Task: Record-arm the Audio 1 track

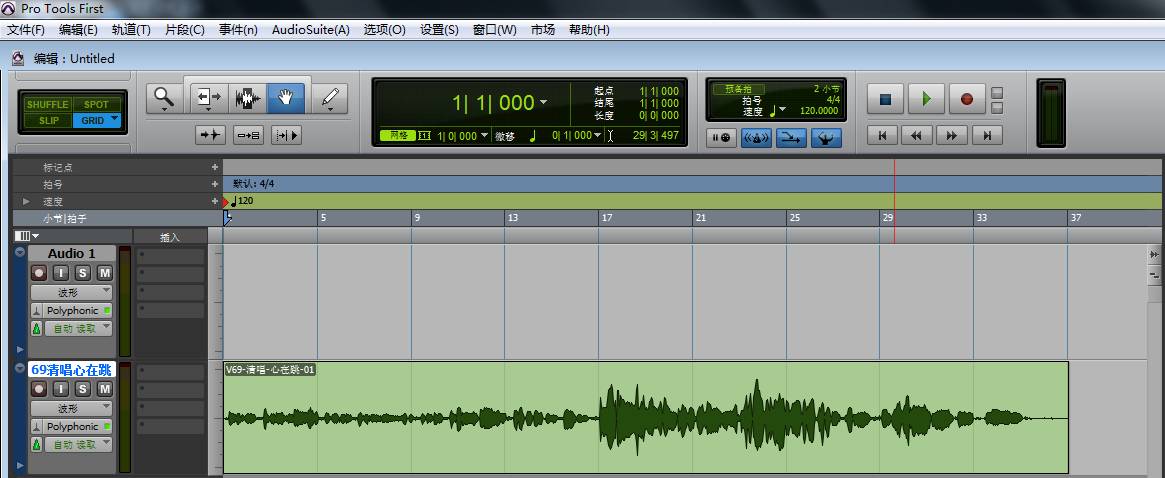Action: [x=39, y=273]
